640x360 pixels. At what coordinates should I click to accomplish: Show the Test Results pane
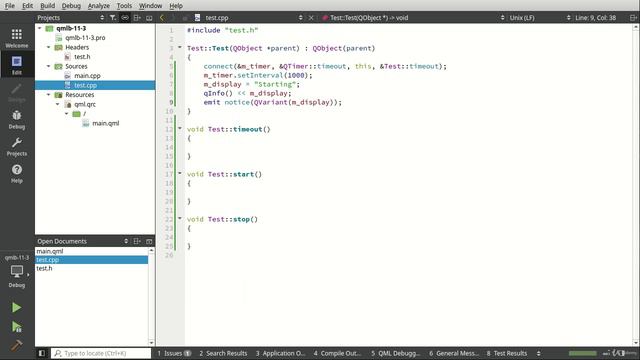[507, 353]
